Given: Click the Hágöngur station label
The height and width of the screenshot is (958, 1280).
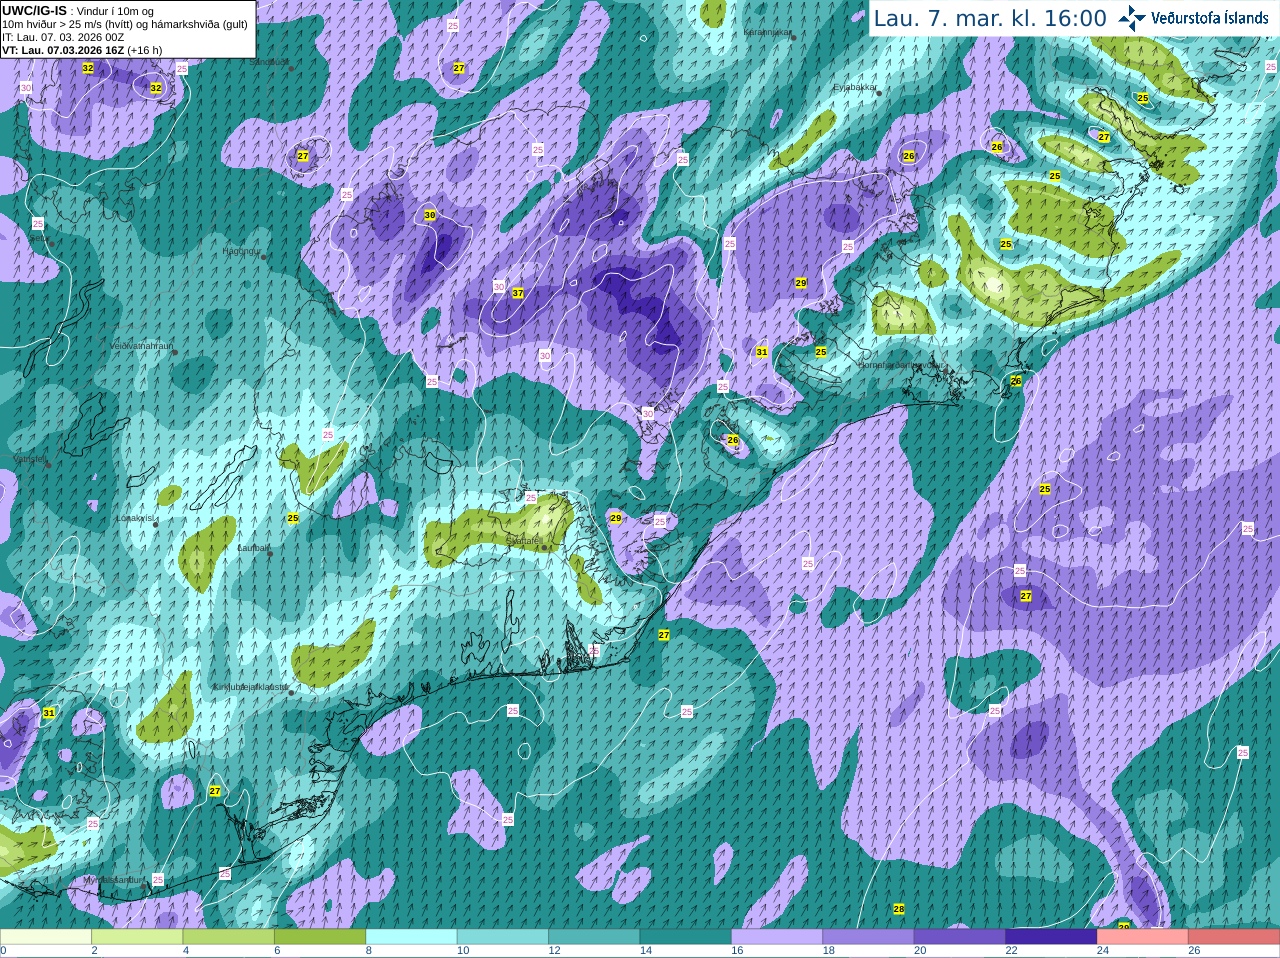Looking at the screenshot, I should (241, 251).
